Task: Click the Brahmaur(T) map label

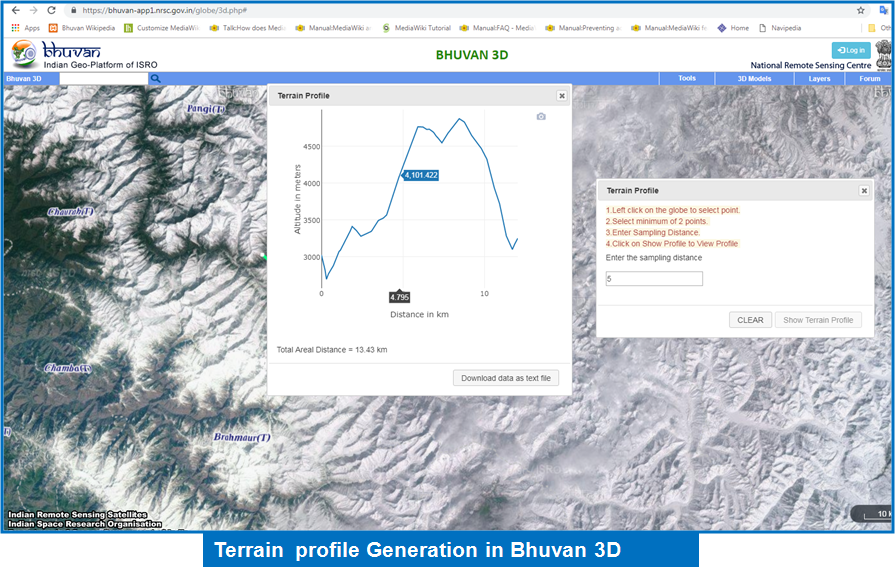Action: [x=242, y=438]
